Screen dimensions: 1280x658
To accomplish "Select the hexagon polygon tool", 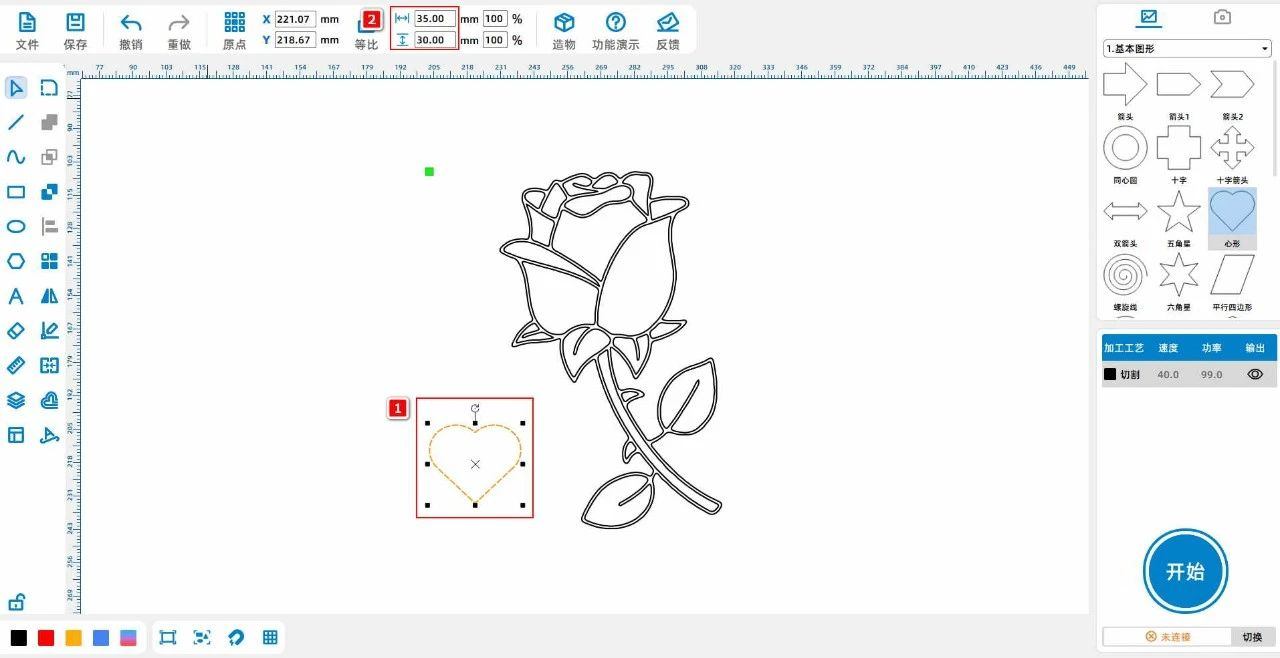I will point(16,261).
